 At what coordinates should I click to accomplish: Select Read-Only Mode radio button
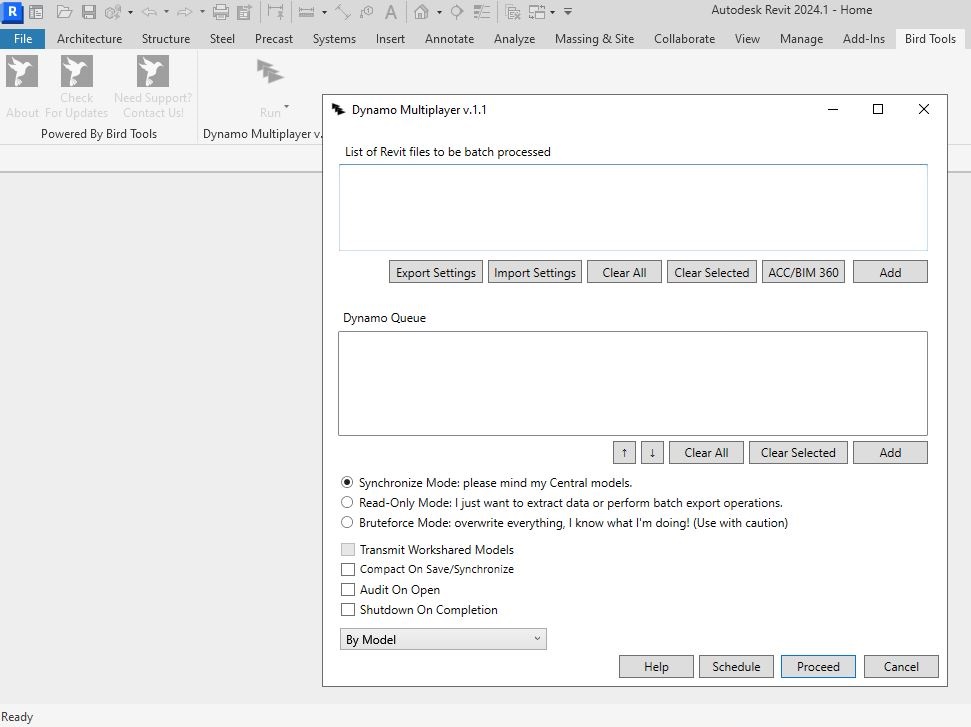(x=347, y=503)
